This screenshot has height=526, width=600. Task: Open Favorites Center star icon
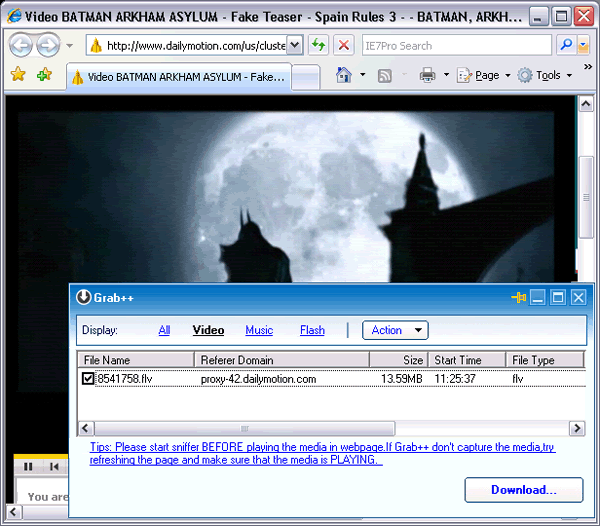click(x=18, y=74)
